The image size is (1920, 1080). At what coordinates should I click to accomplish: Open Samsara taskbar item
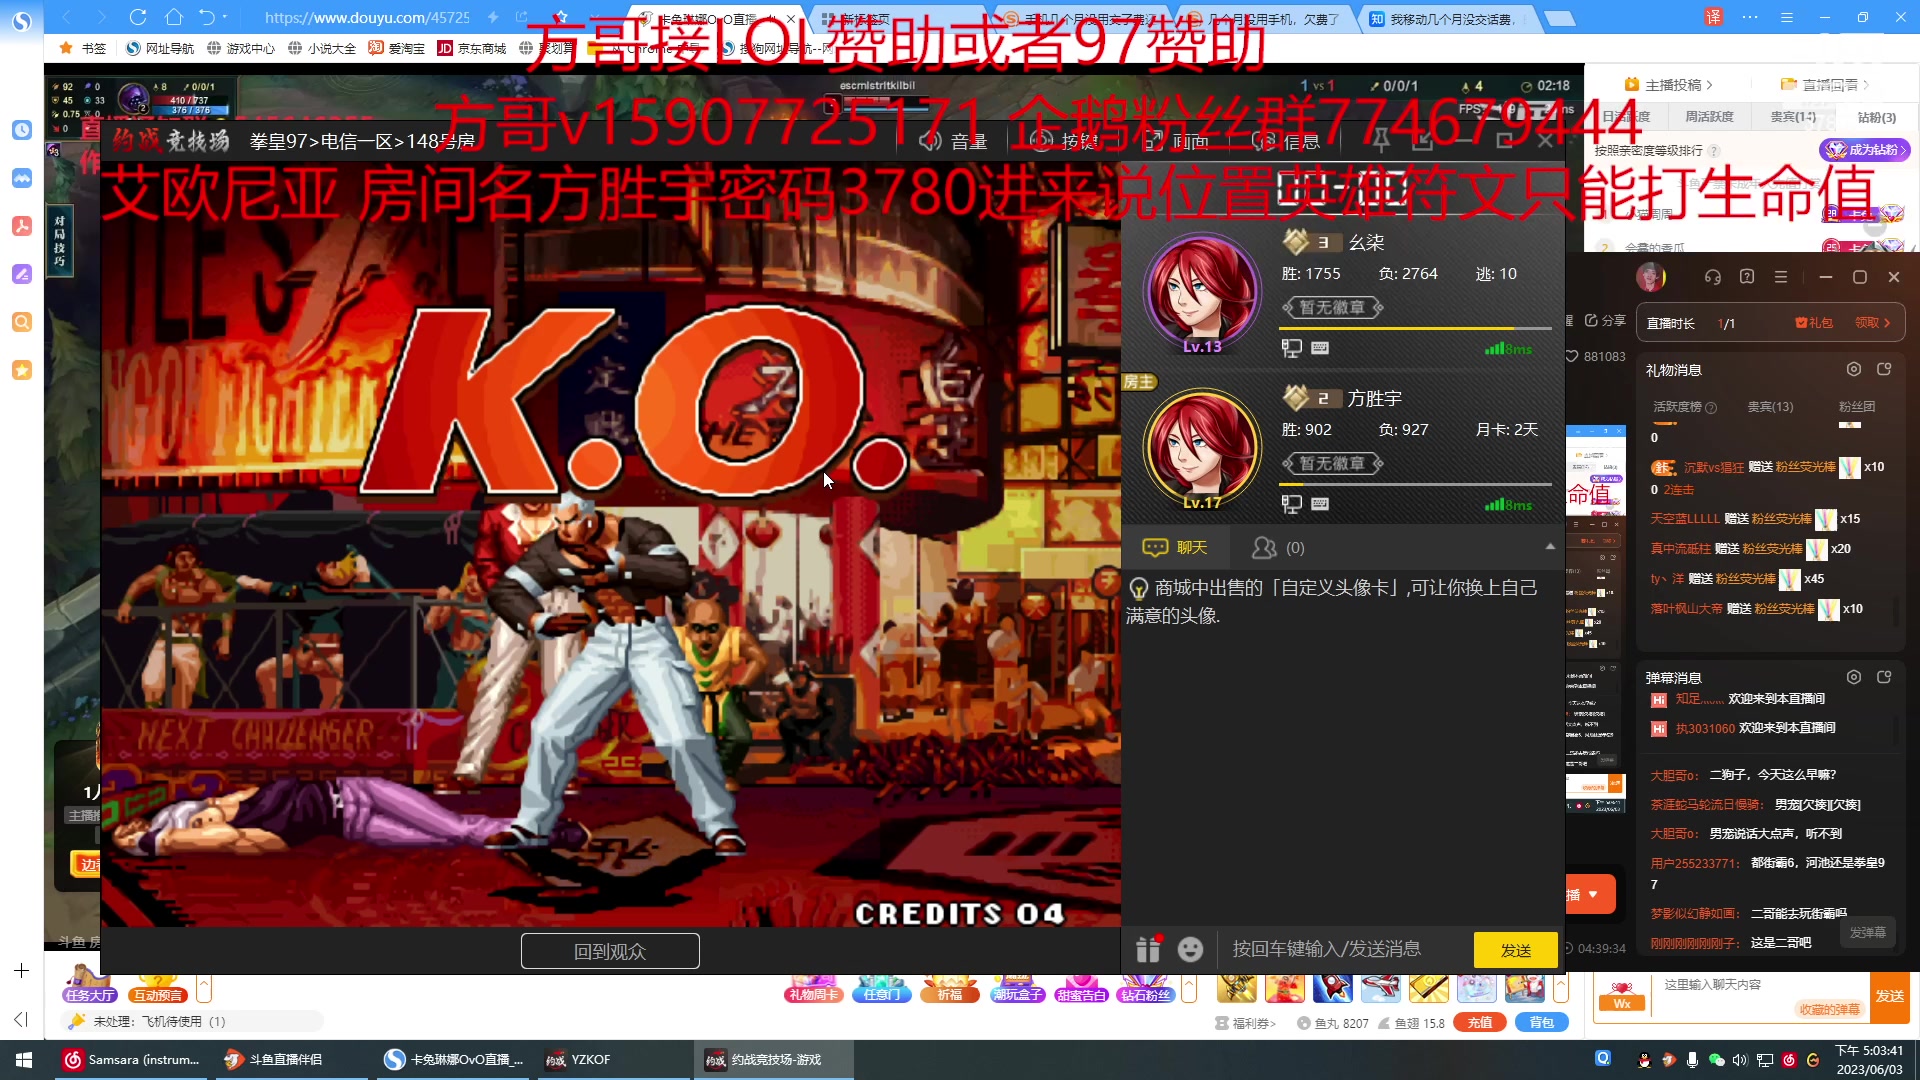tap(132, 1060)
